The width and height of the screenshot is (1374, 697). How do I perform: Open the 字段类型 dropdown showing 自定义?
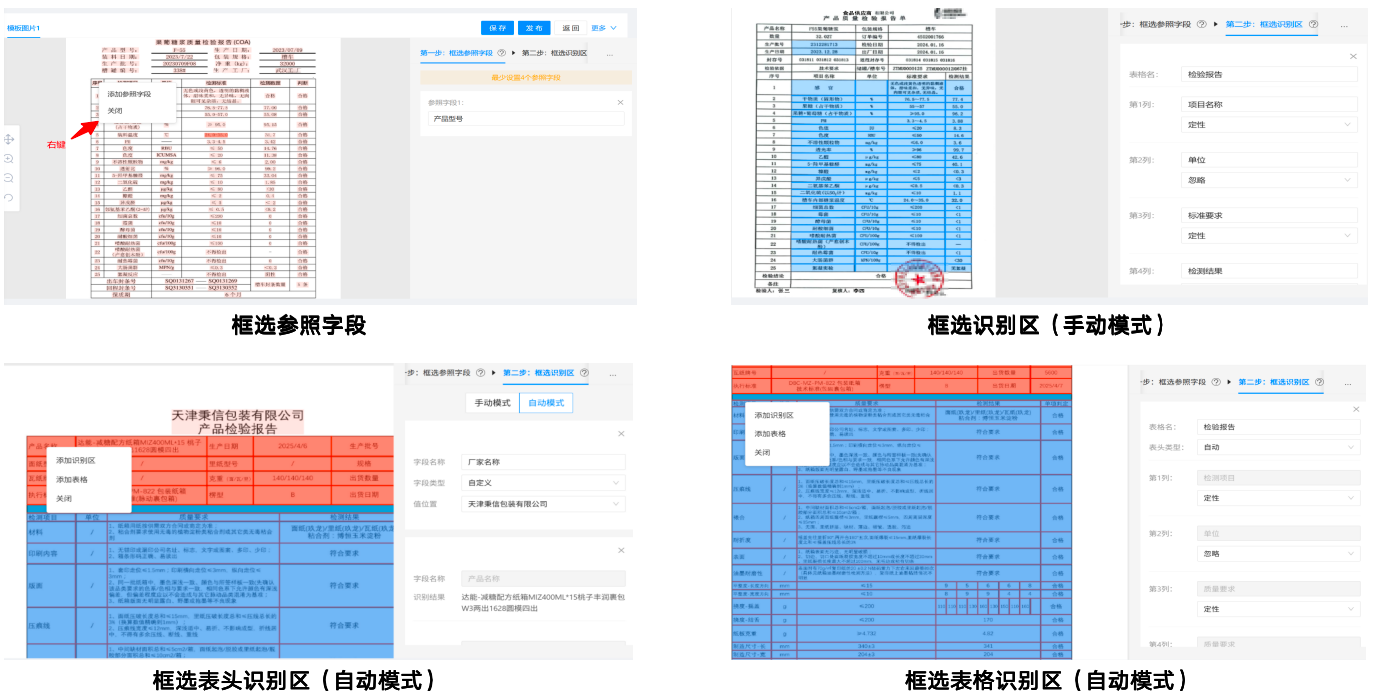545,482
